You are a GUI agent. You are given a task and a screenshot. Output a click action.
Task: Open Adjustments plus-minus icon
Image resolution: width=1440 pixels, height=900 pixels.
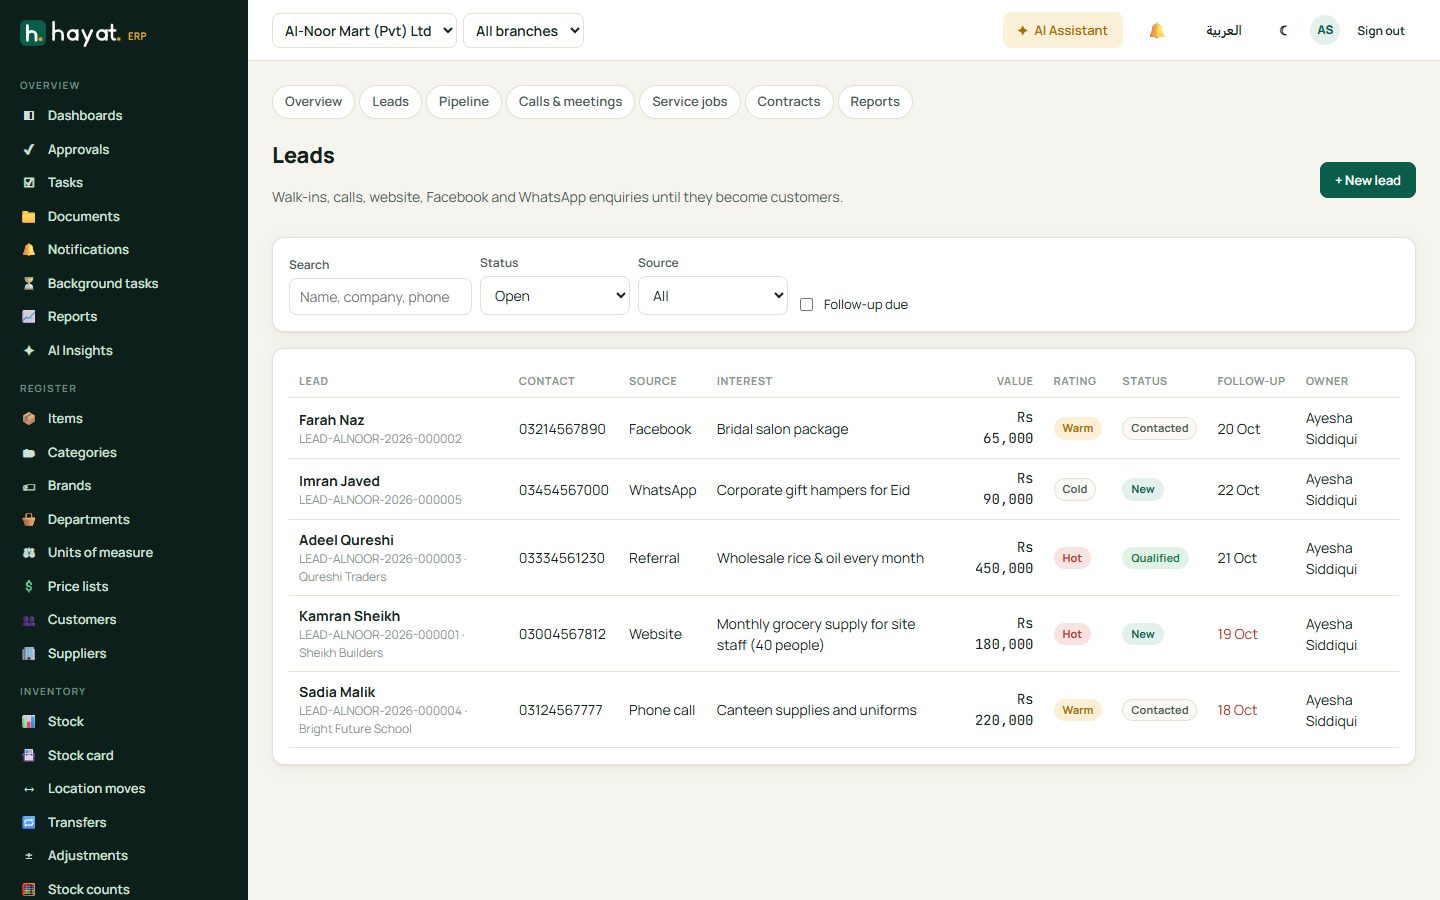click(29, 856)
